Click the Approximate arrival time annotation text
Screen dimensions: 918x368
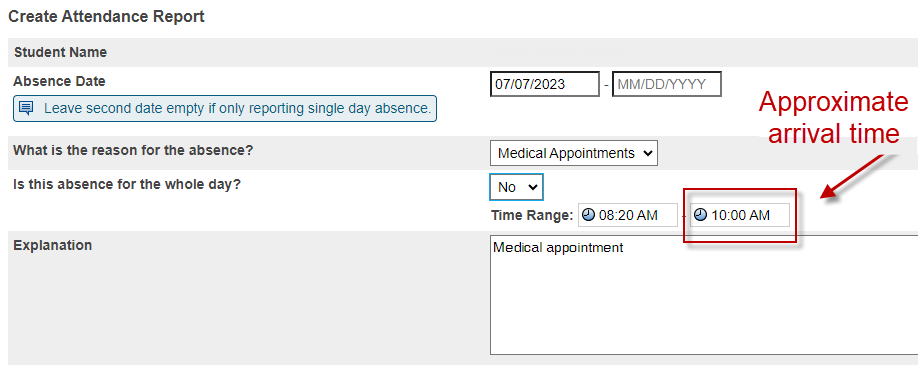[x=834, y=118]
